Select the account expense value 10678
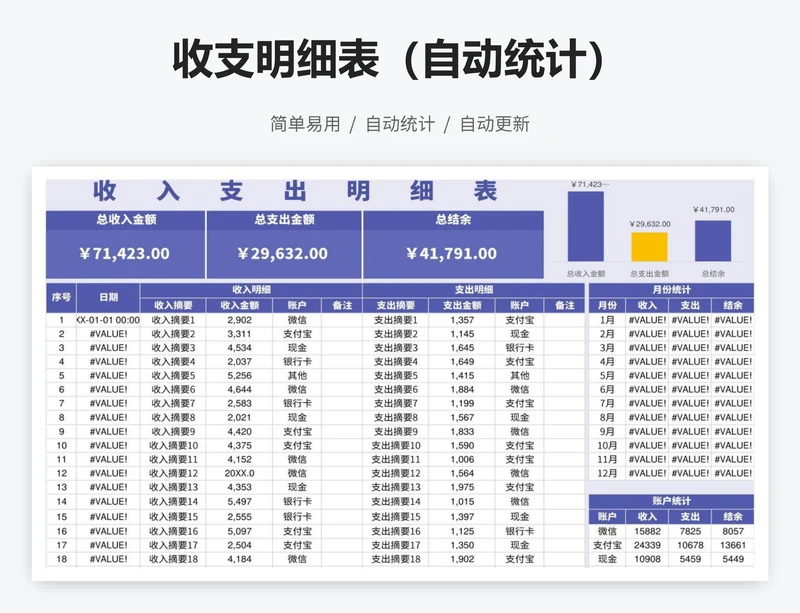800x613 pixels. pos(690,545)
